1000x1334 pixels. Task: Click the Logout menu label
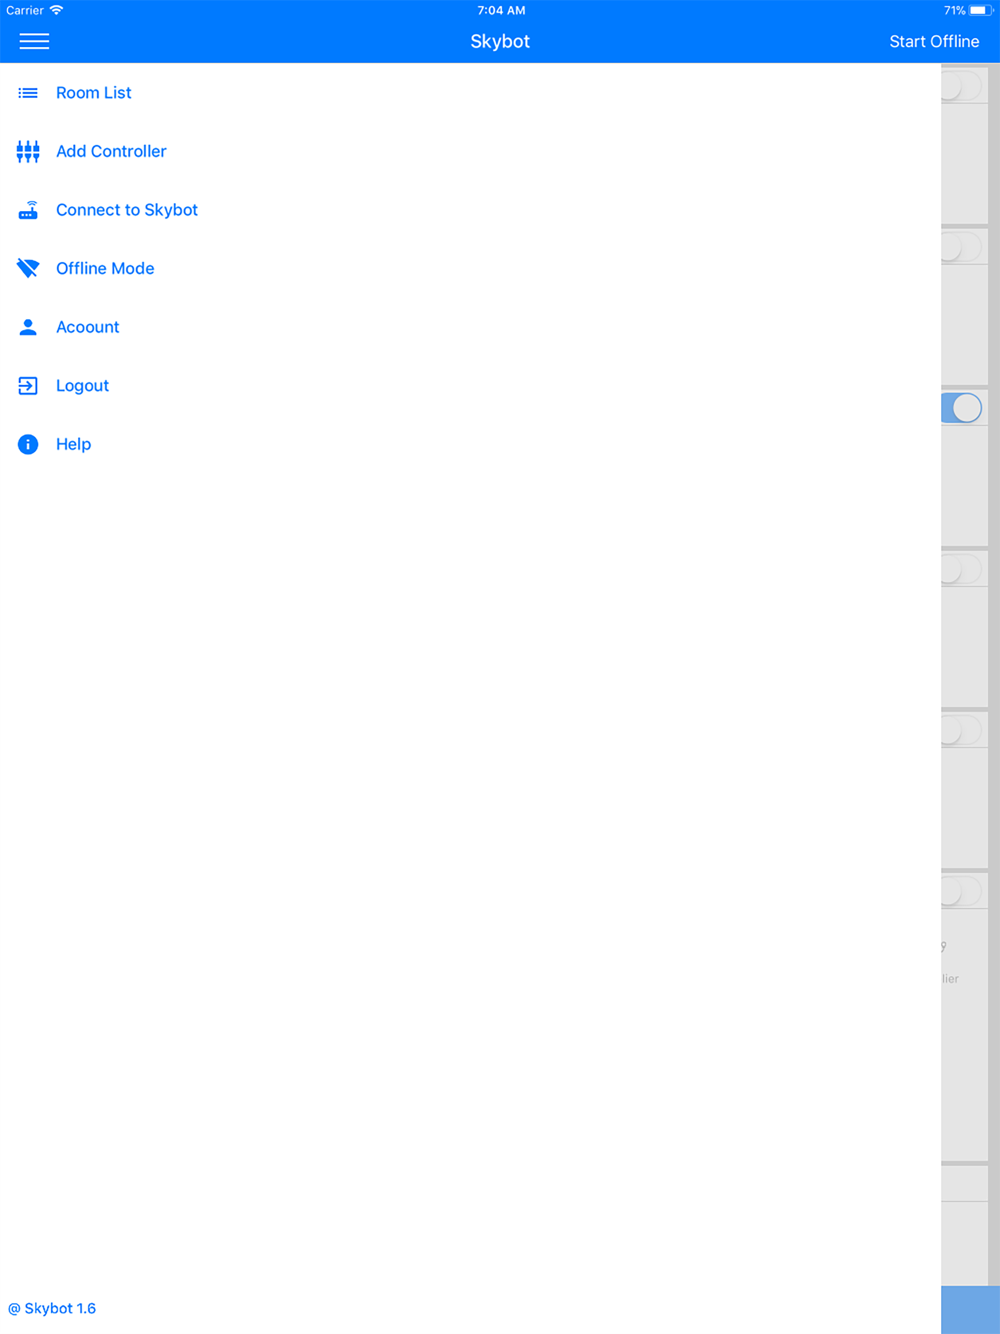pos(82,386)
